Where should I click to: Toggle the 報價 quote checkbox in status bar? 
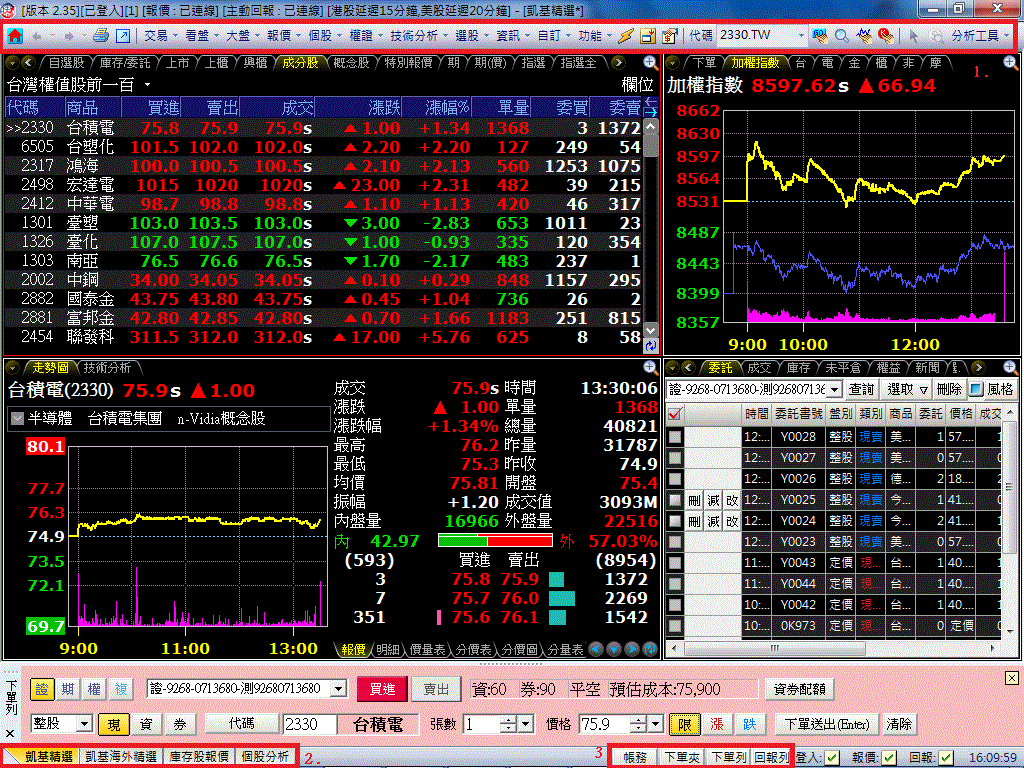click(x=889, y=757)
